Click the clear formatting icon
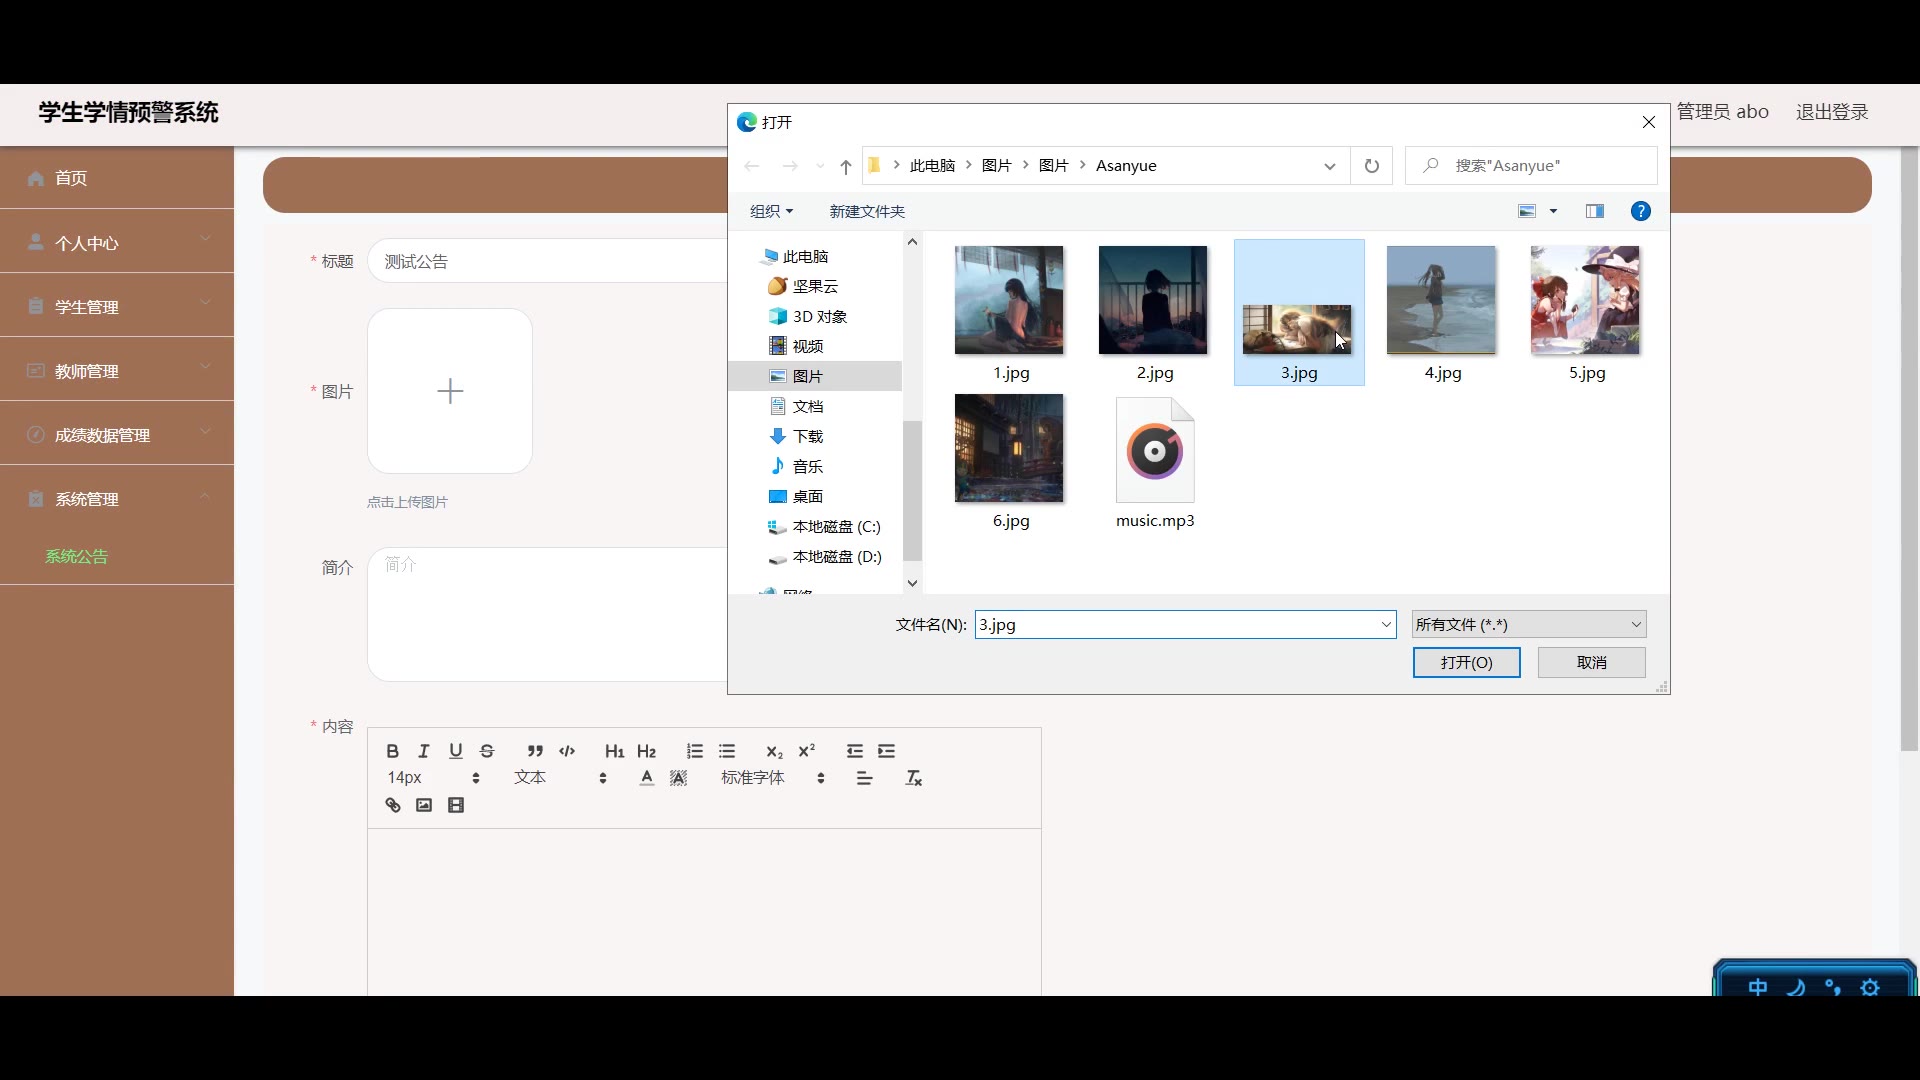This screenshot has height=1080, width=1920. coord(913,778)
